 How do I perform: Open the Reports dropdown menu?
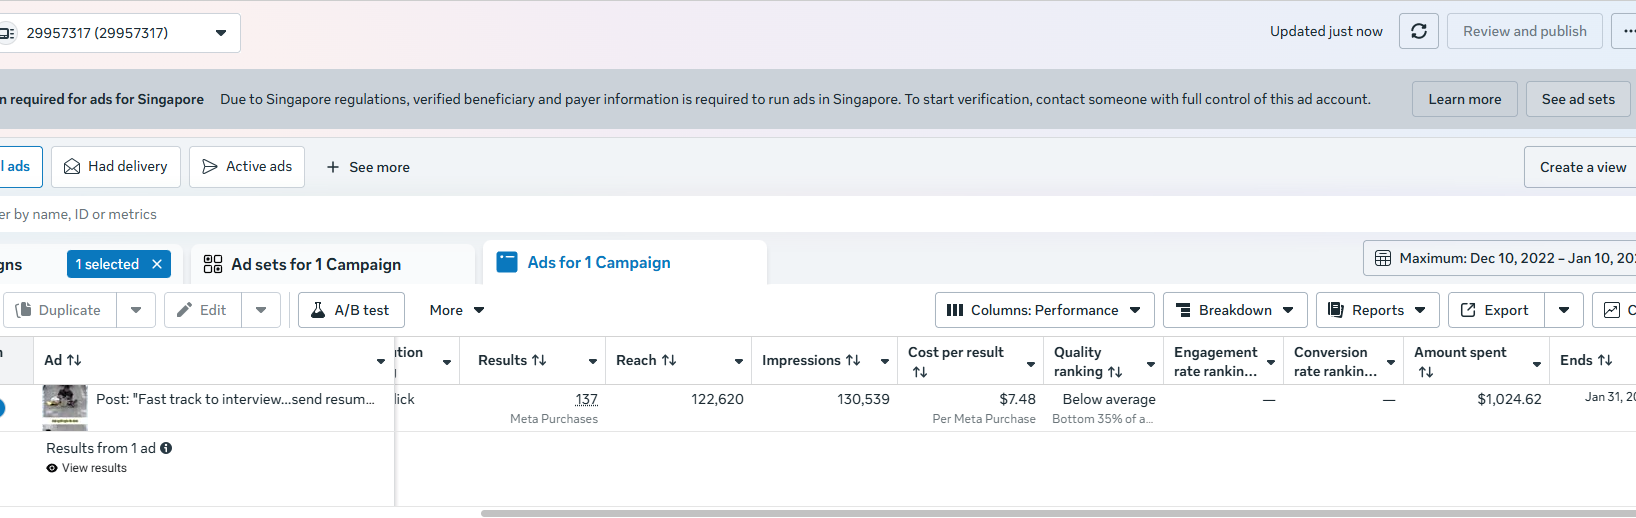pyautogui.click(x=1377, y=310)
